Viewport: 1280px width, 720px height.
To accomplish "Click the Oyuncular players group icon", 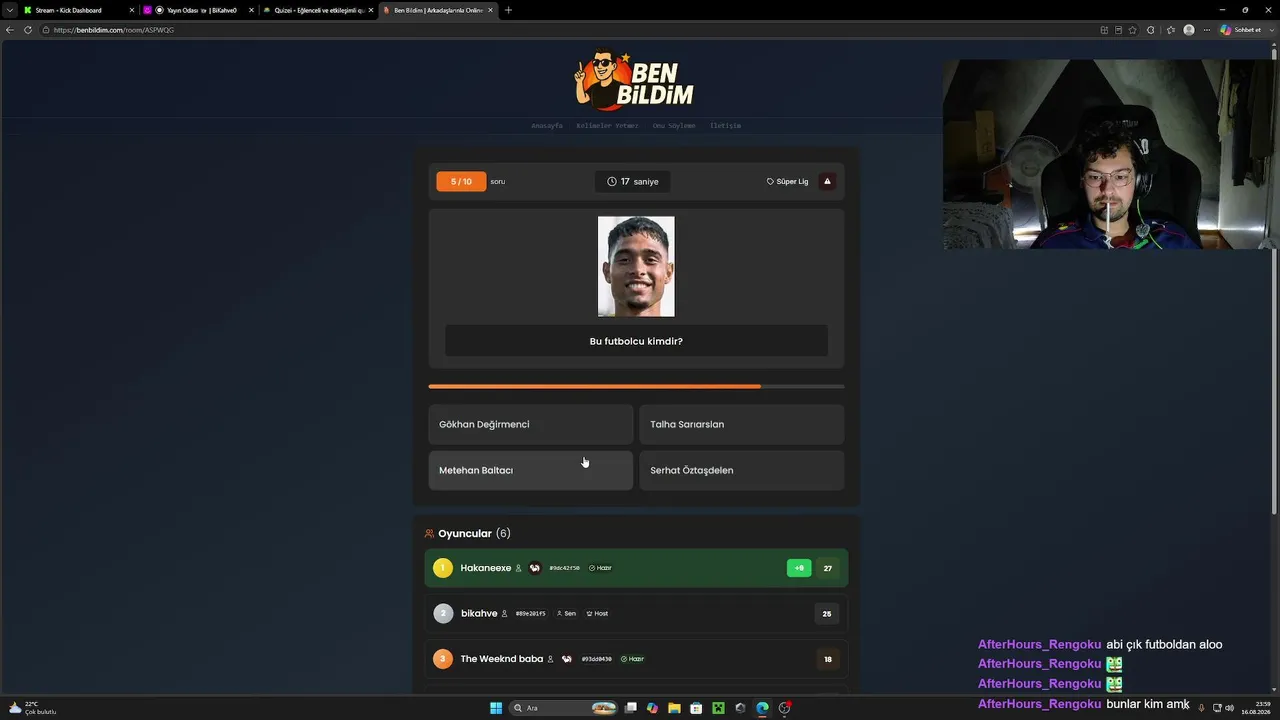I will coord(429,534).
